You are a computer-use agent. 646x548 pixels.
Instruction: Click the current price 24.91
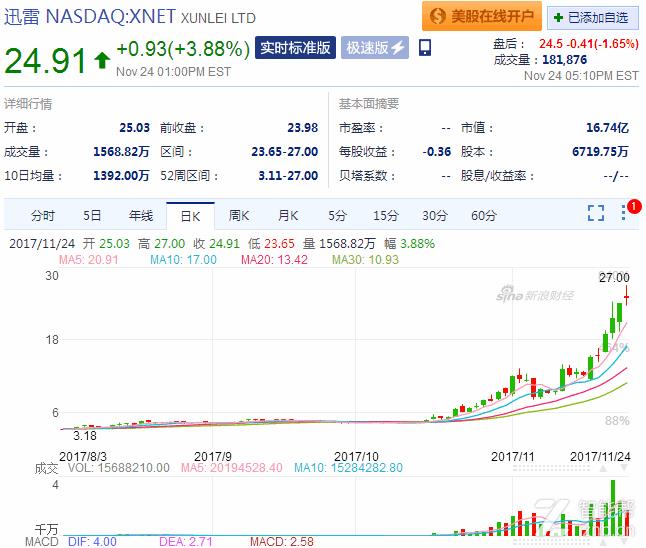[x=45, y=61]
